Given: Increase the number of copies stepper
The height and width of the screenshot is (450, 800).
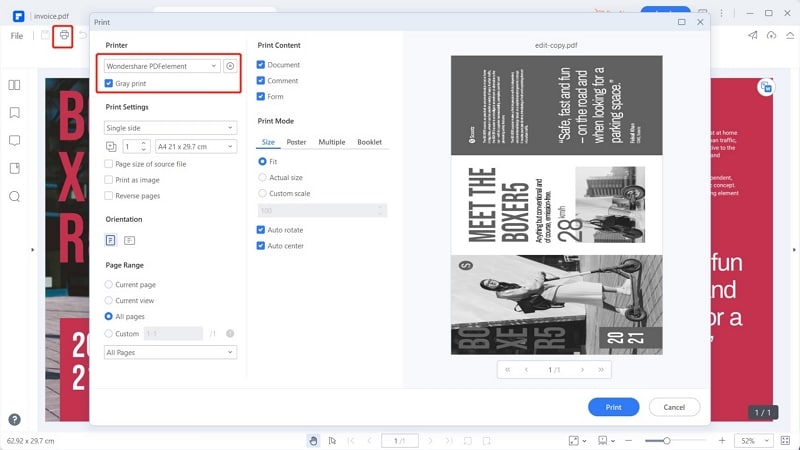Looking at the screenshot, I should [x=144, y=143].
